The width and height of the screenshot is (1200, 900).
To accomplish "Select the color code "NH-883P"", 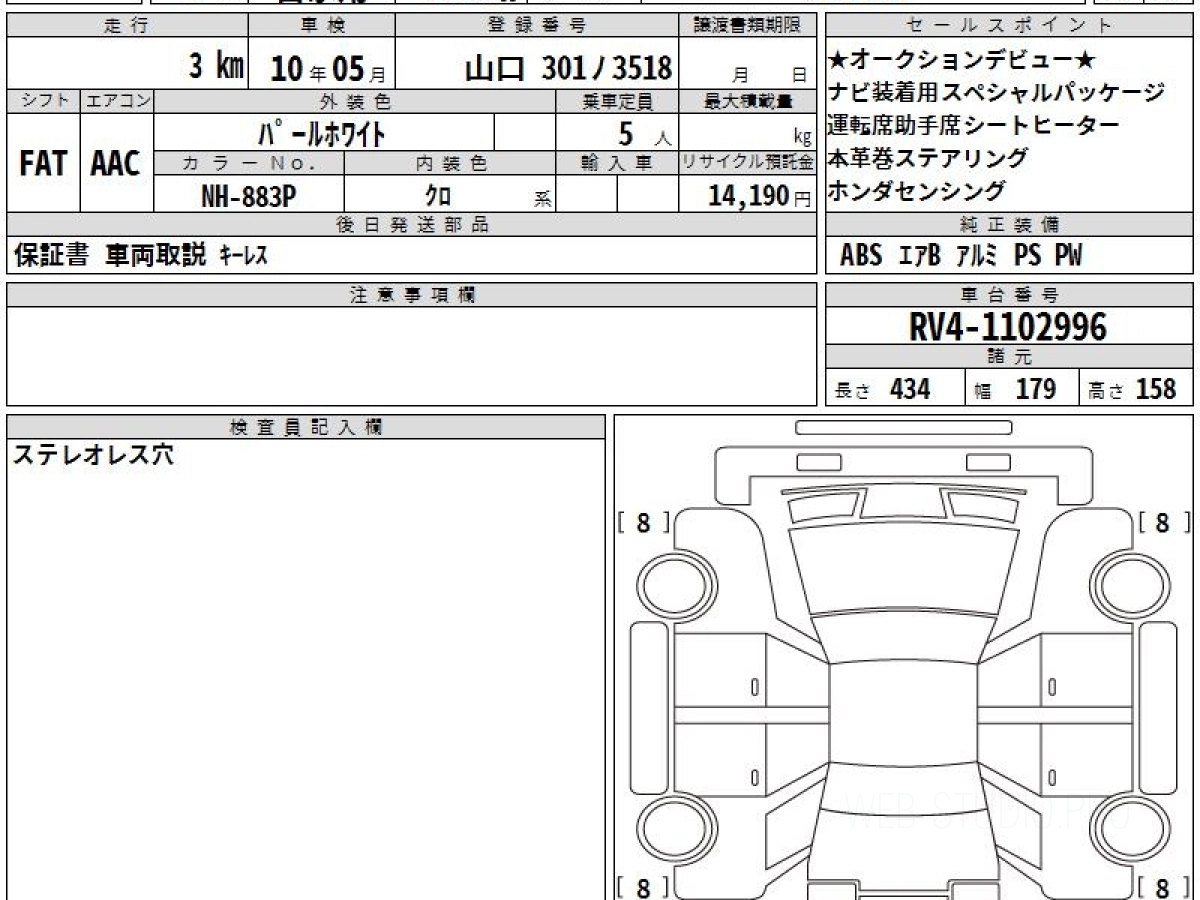I will pos(249,195).
